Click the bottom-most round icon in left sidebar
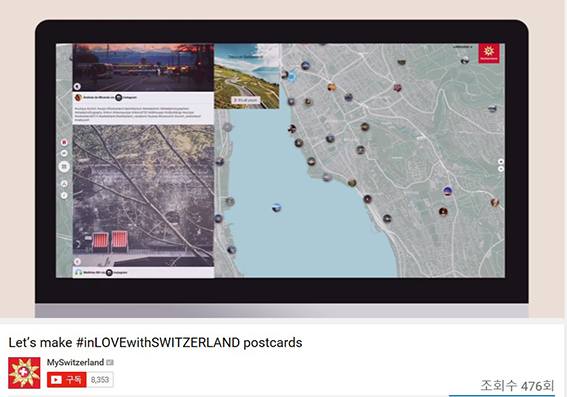 click(x=64, y=195)
